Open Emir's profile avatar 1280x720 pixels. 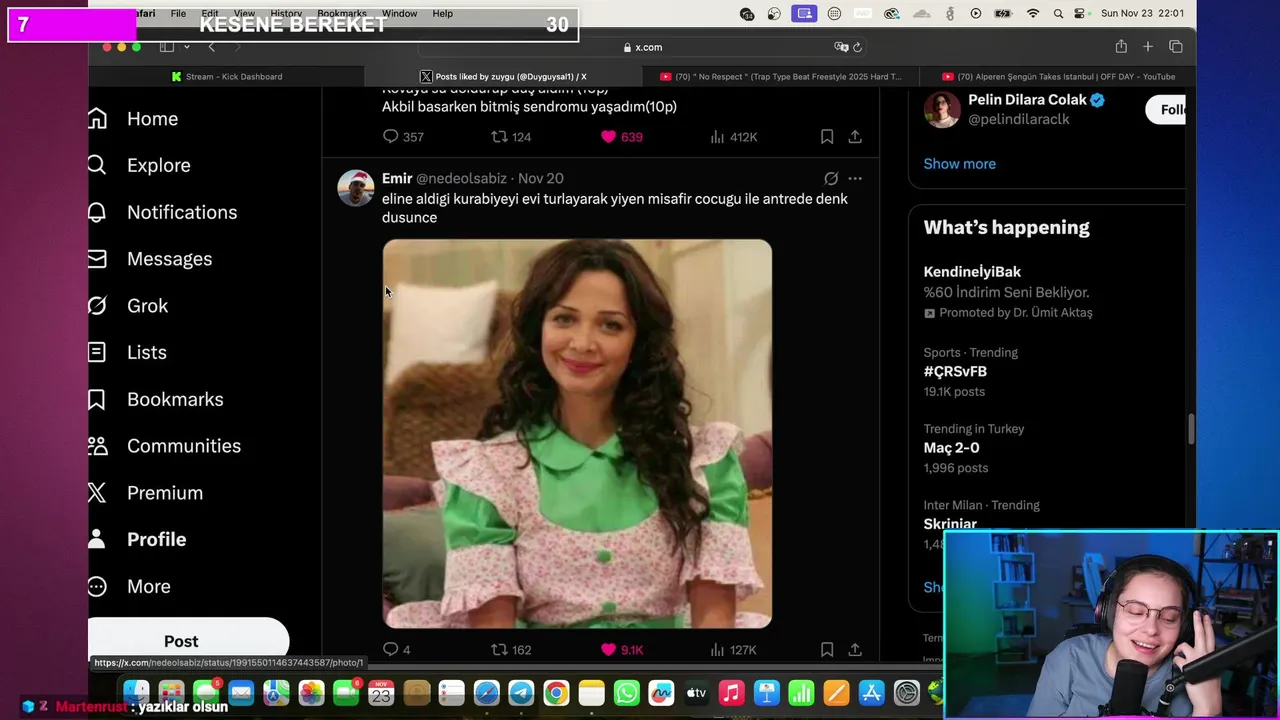tap(355, 187)
